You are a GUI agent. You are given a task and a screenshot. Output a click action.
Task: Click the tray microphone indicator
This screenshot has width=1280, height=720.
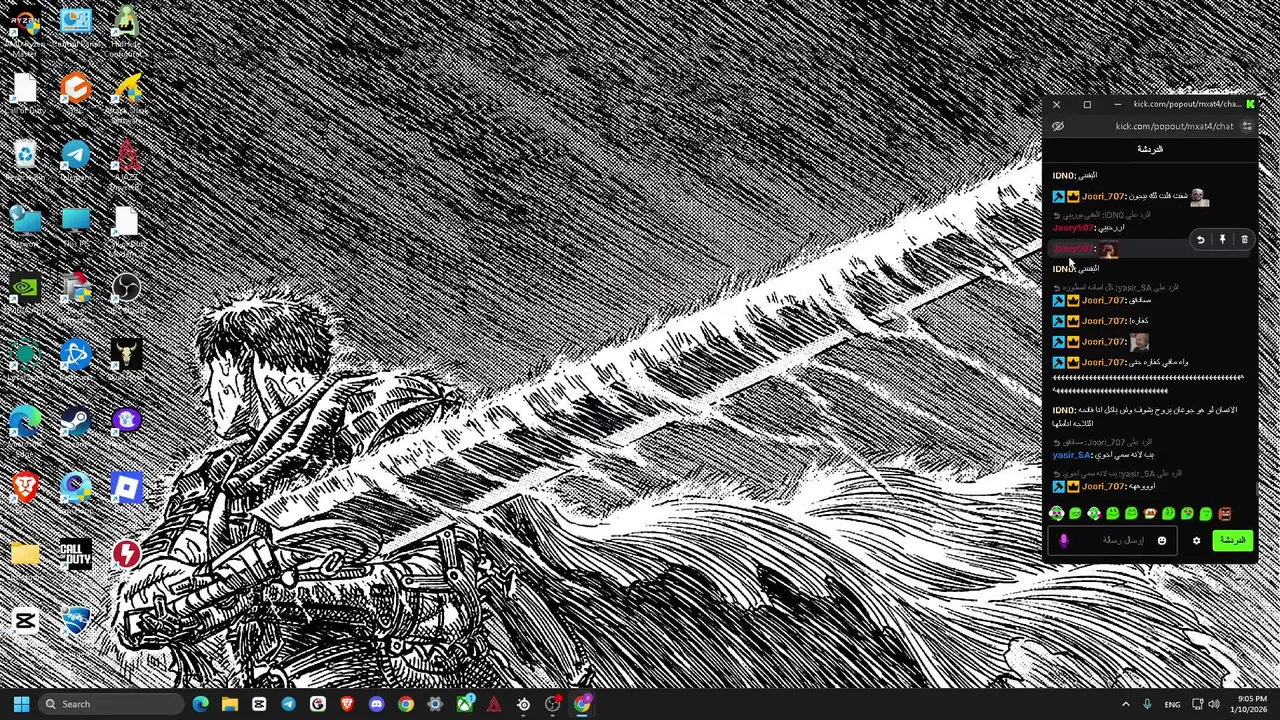(x=1147, y=704)
